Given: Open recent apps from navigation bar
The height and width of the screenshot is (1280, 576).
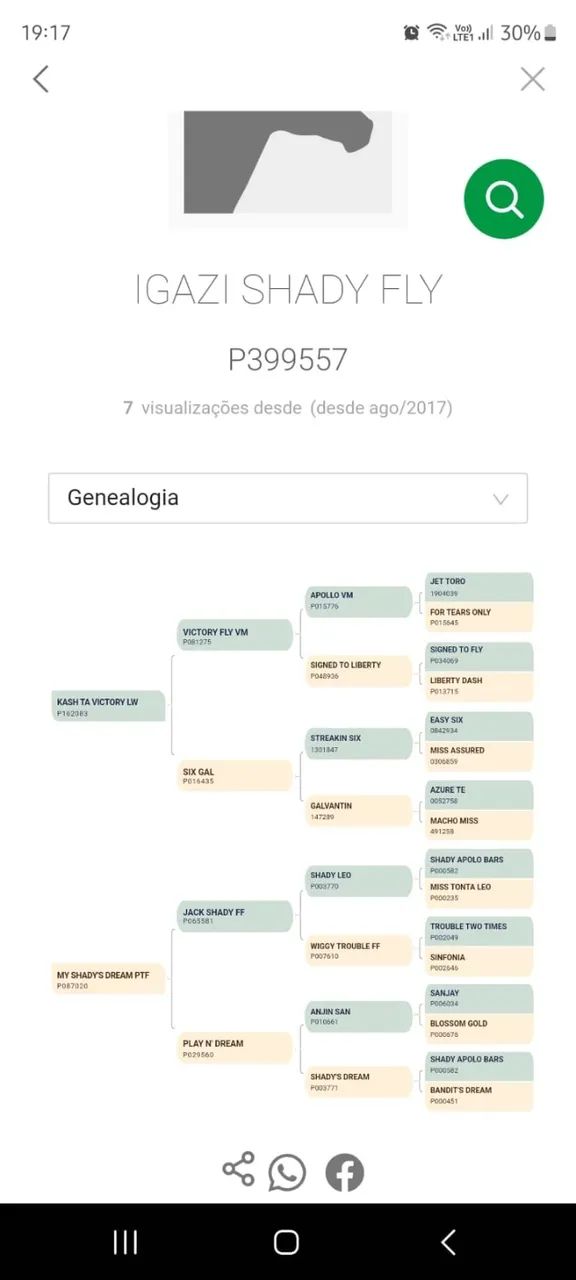Looking at the screenshot, I should [x=125, y=1242].
